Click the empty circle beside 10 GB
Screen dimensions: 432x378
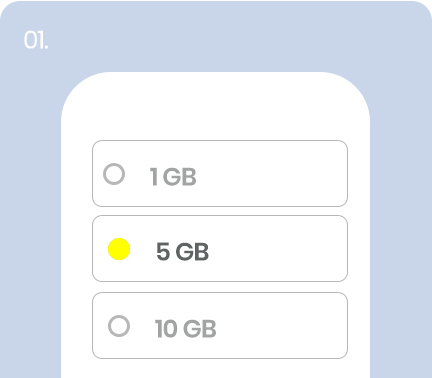[119, 326]
